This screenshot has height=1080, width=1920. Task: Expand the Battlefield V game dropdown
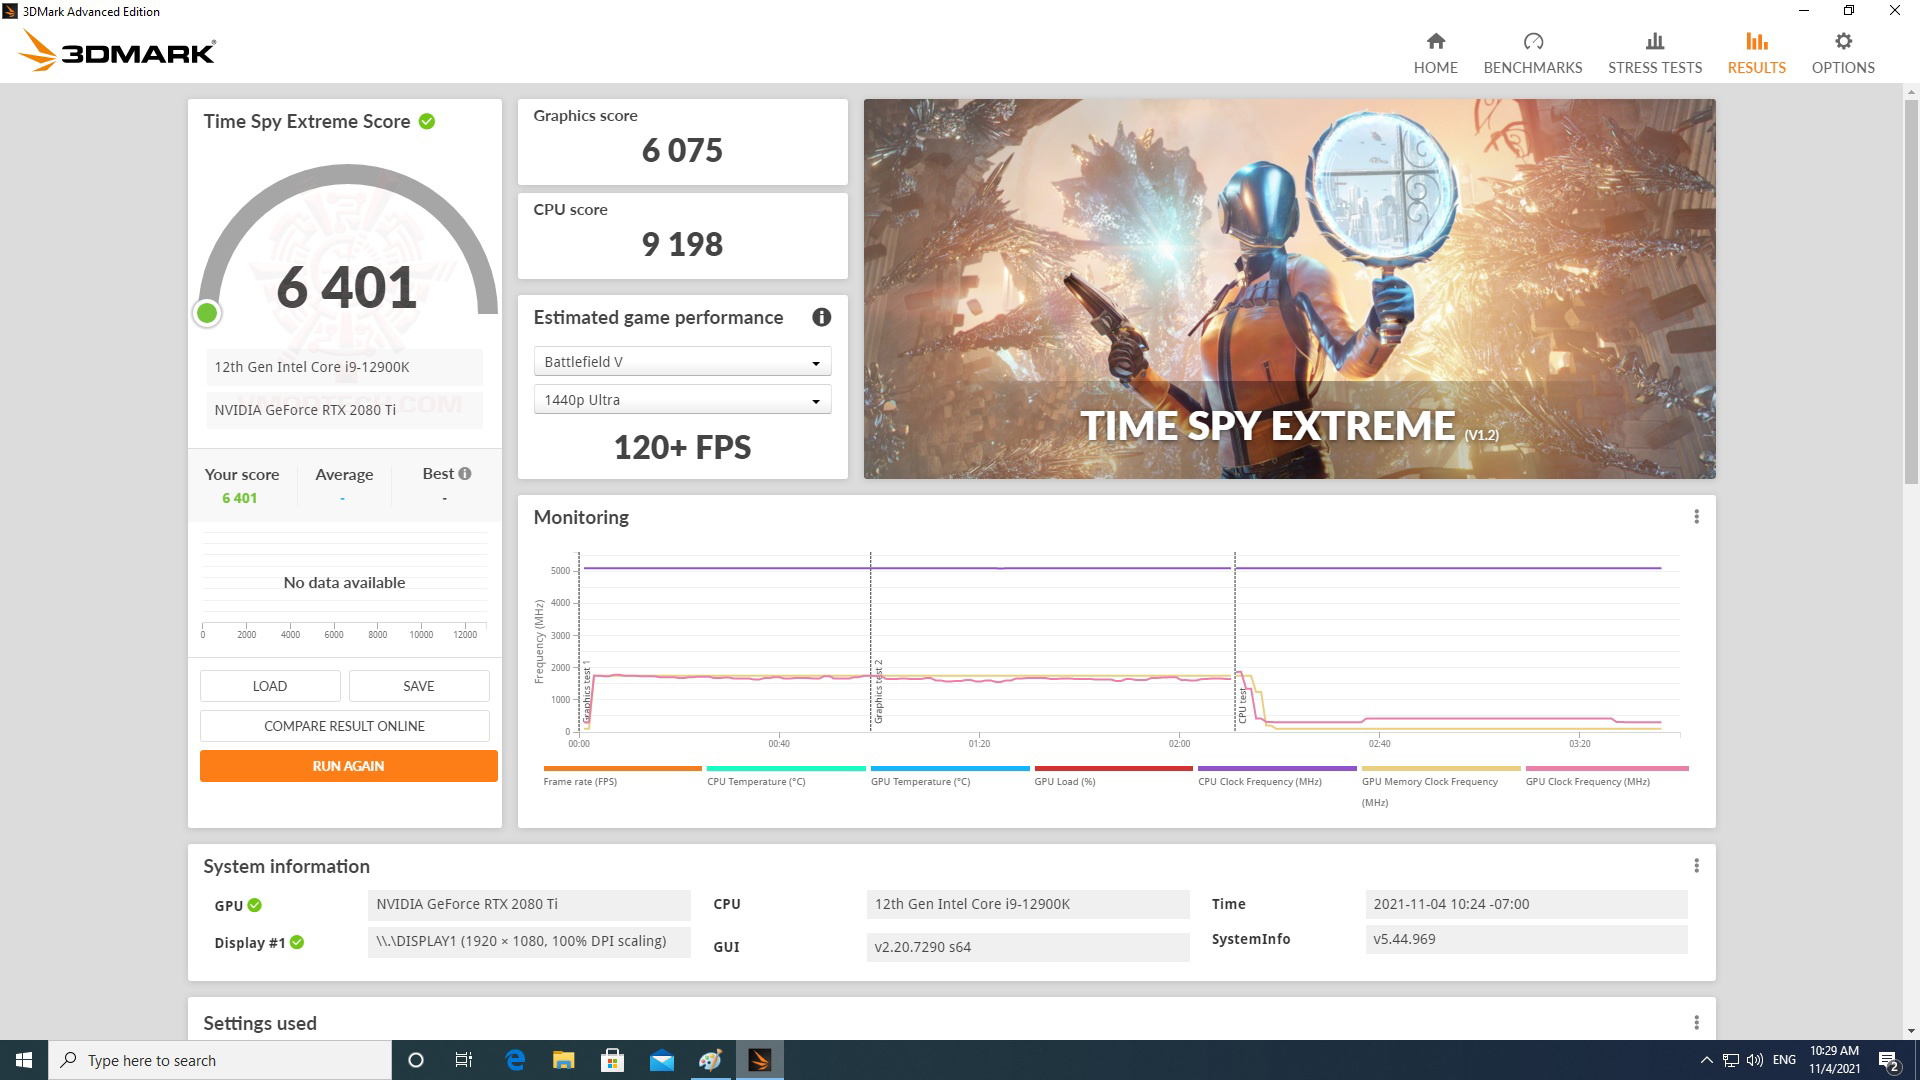(x=682, y=362)
